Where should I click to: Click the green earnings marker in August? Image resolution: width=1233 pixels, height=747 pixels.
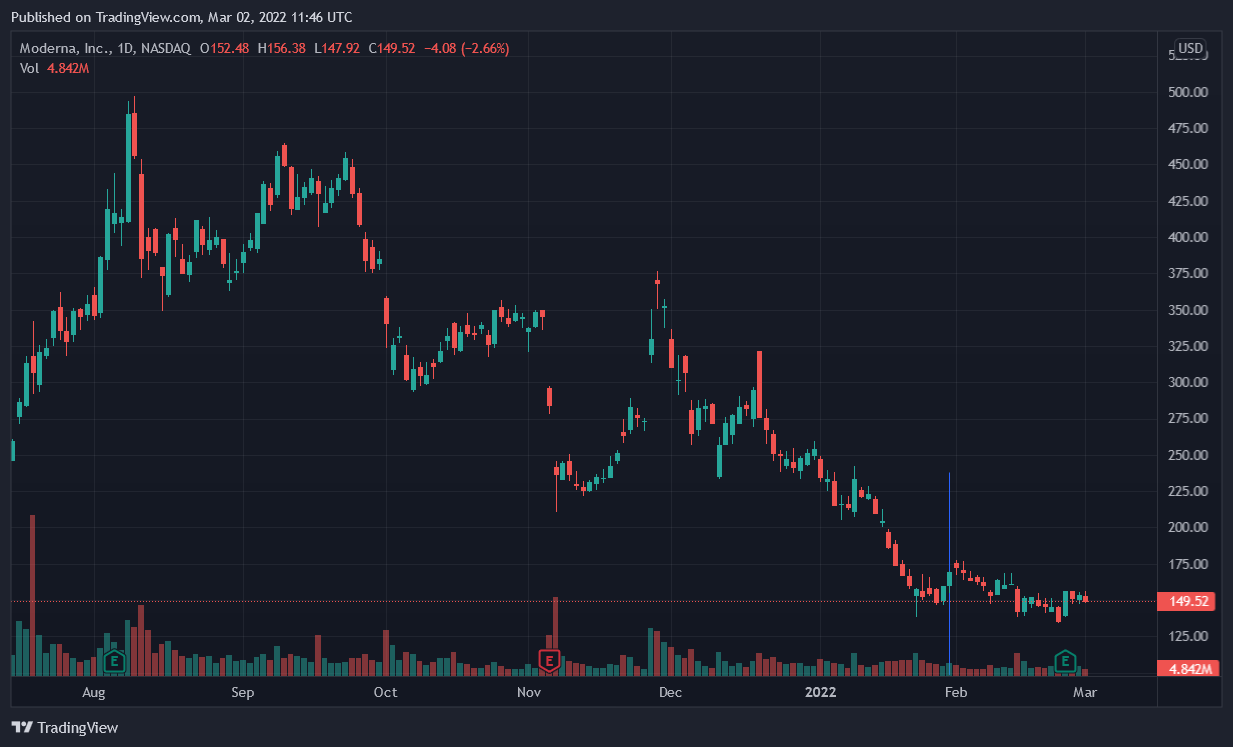coord(115,660)
